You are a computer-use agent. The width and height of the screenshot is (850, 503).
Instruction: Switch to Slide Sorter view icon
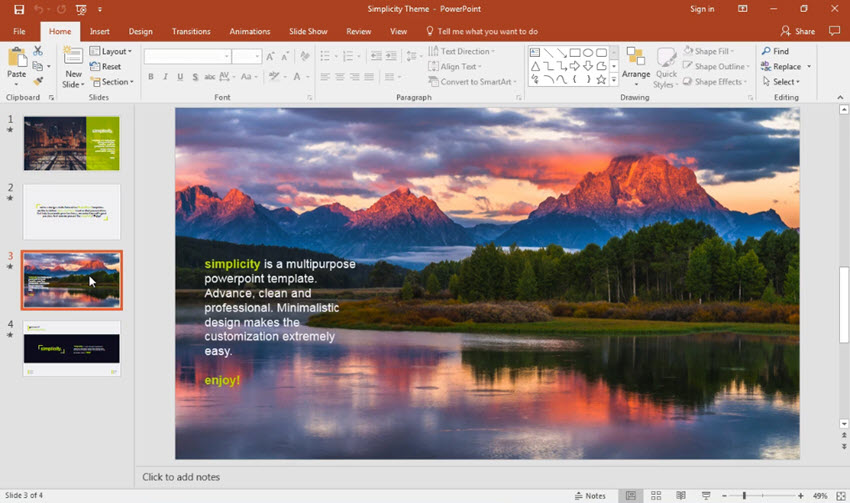(x=656, y=495)
